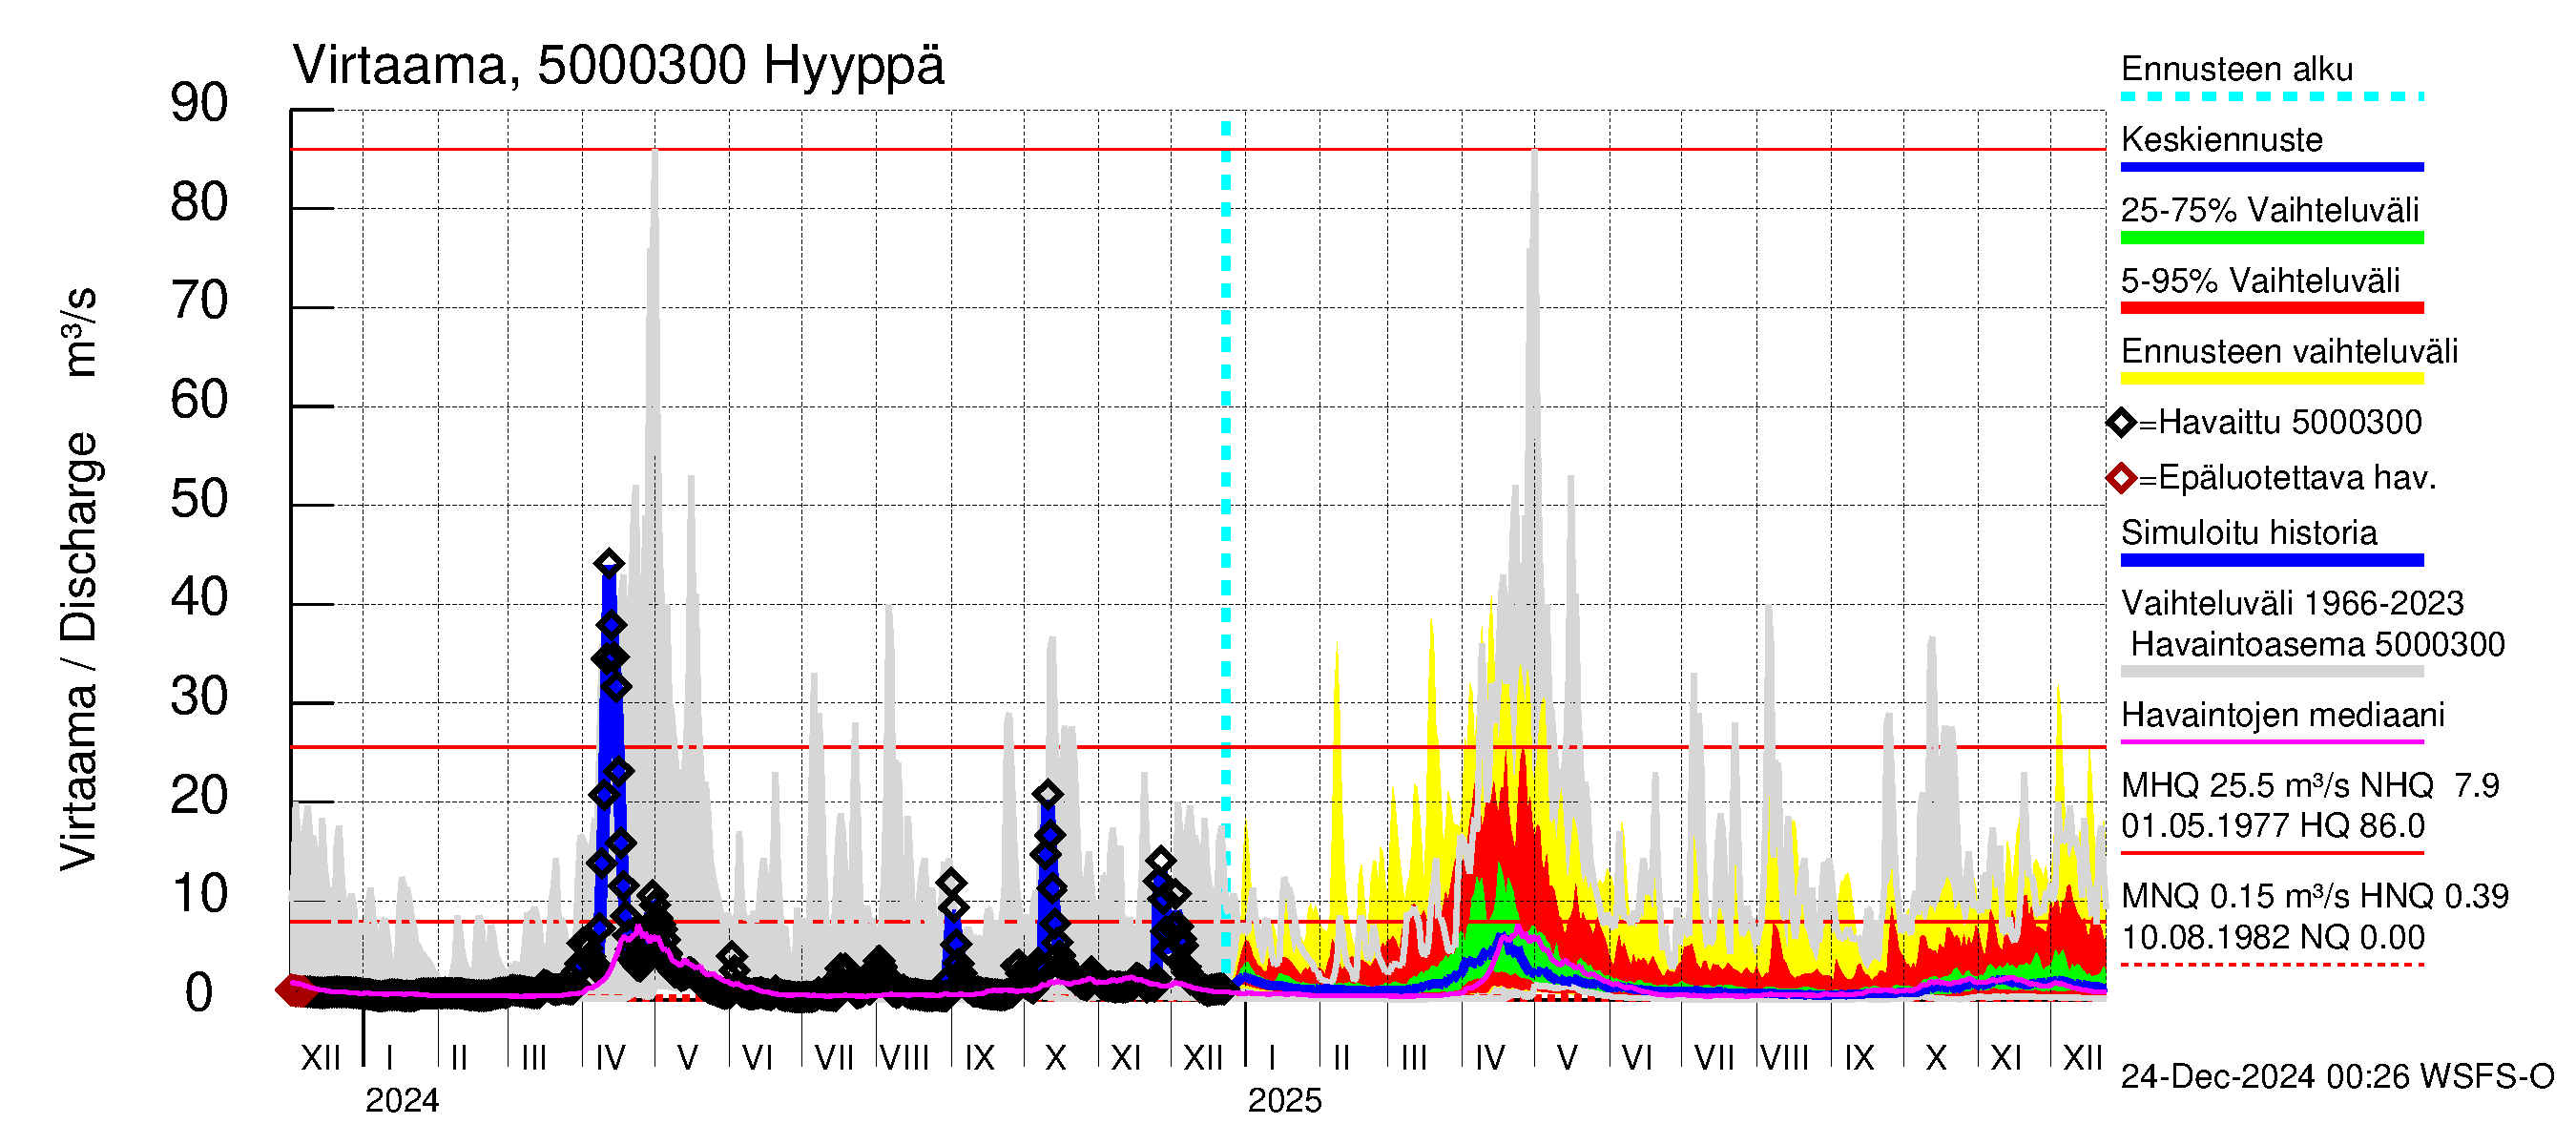Click the red unreliable diamond at chart start

pos(294,991)
